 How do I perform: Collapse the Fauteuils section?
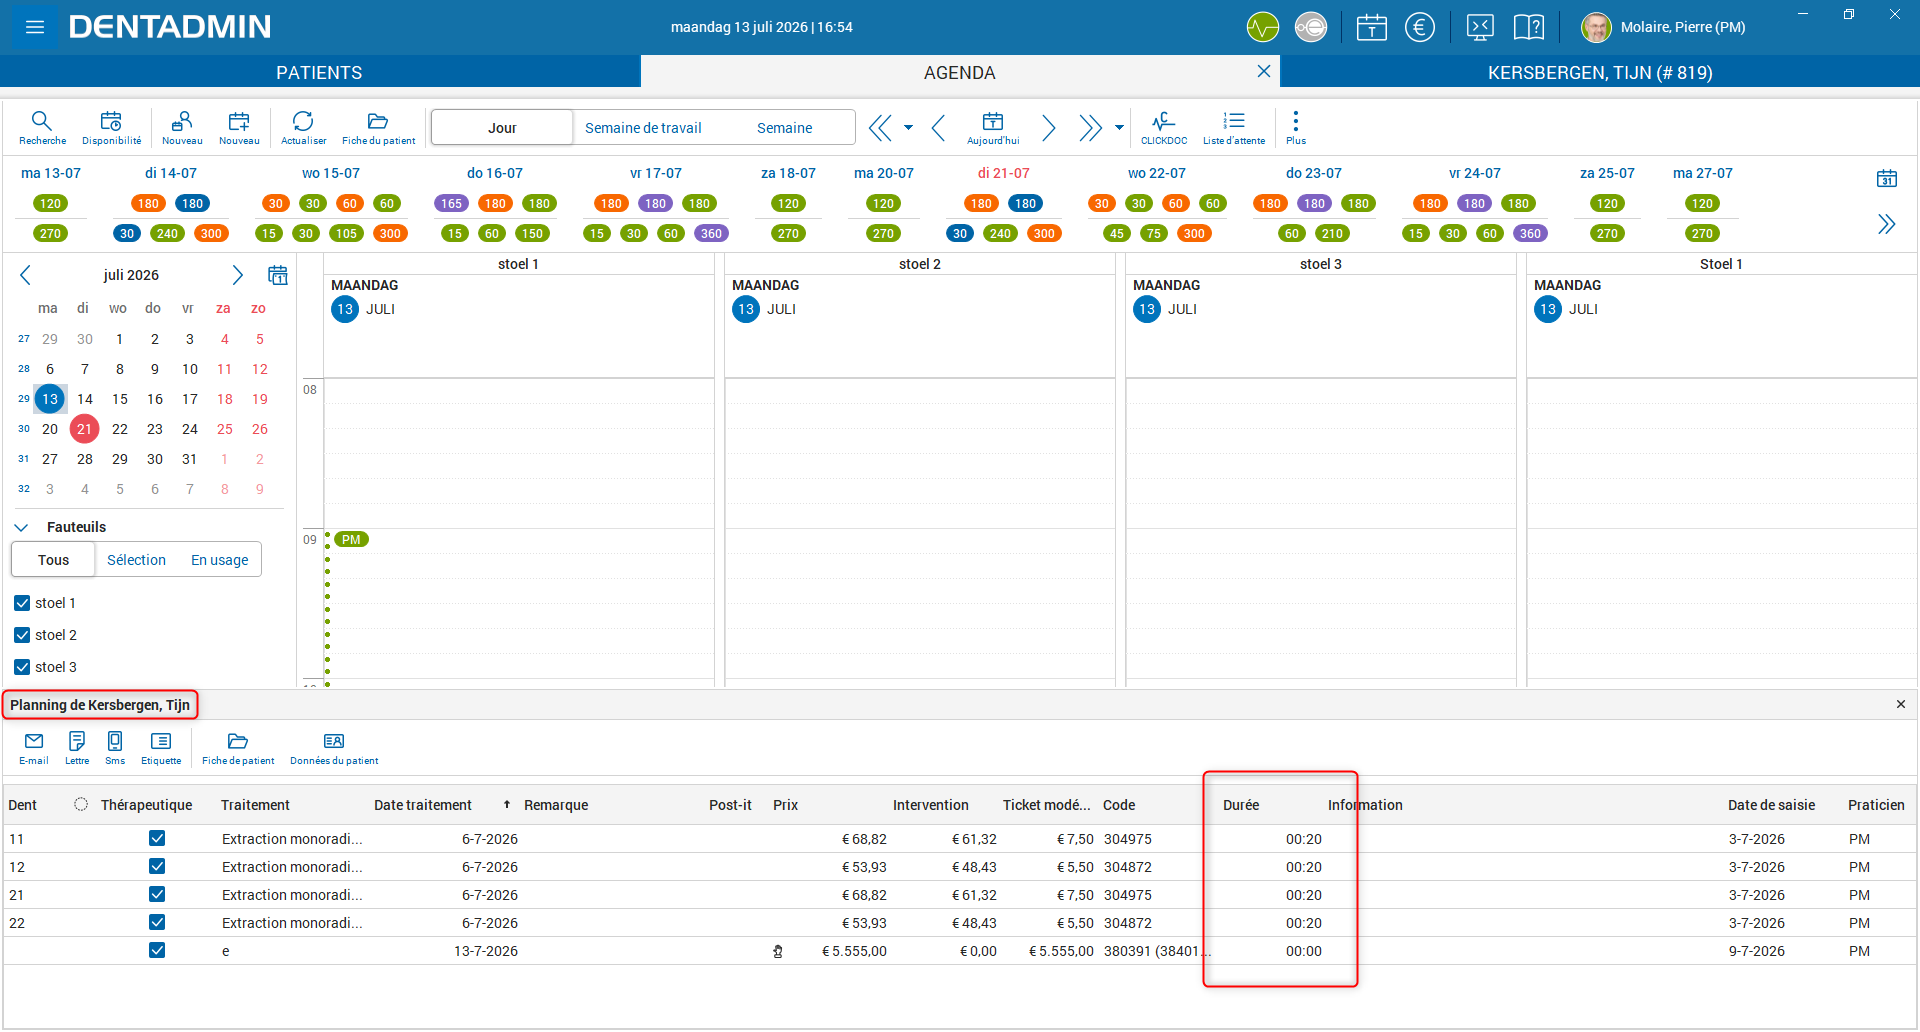point(21,527)
